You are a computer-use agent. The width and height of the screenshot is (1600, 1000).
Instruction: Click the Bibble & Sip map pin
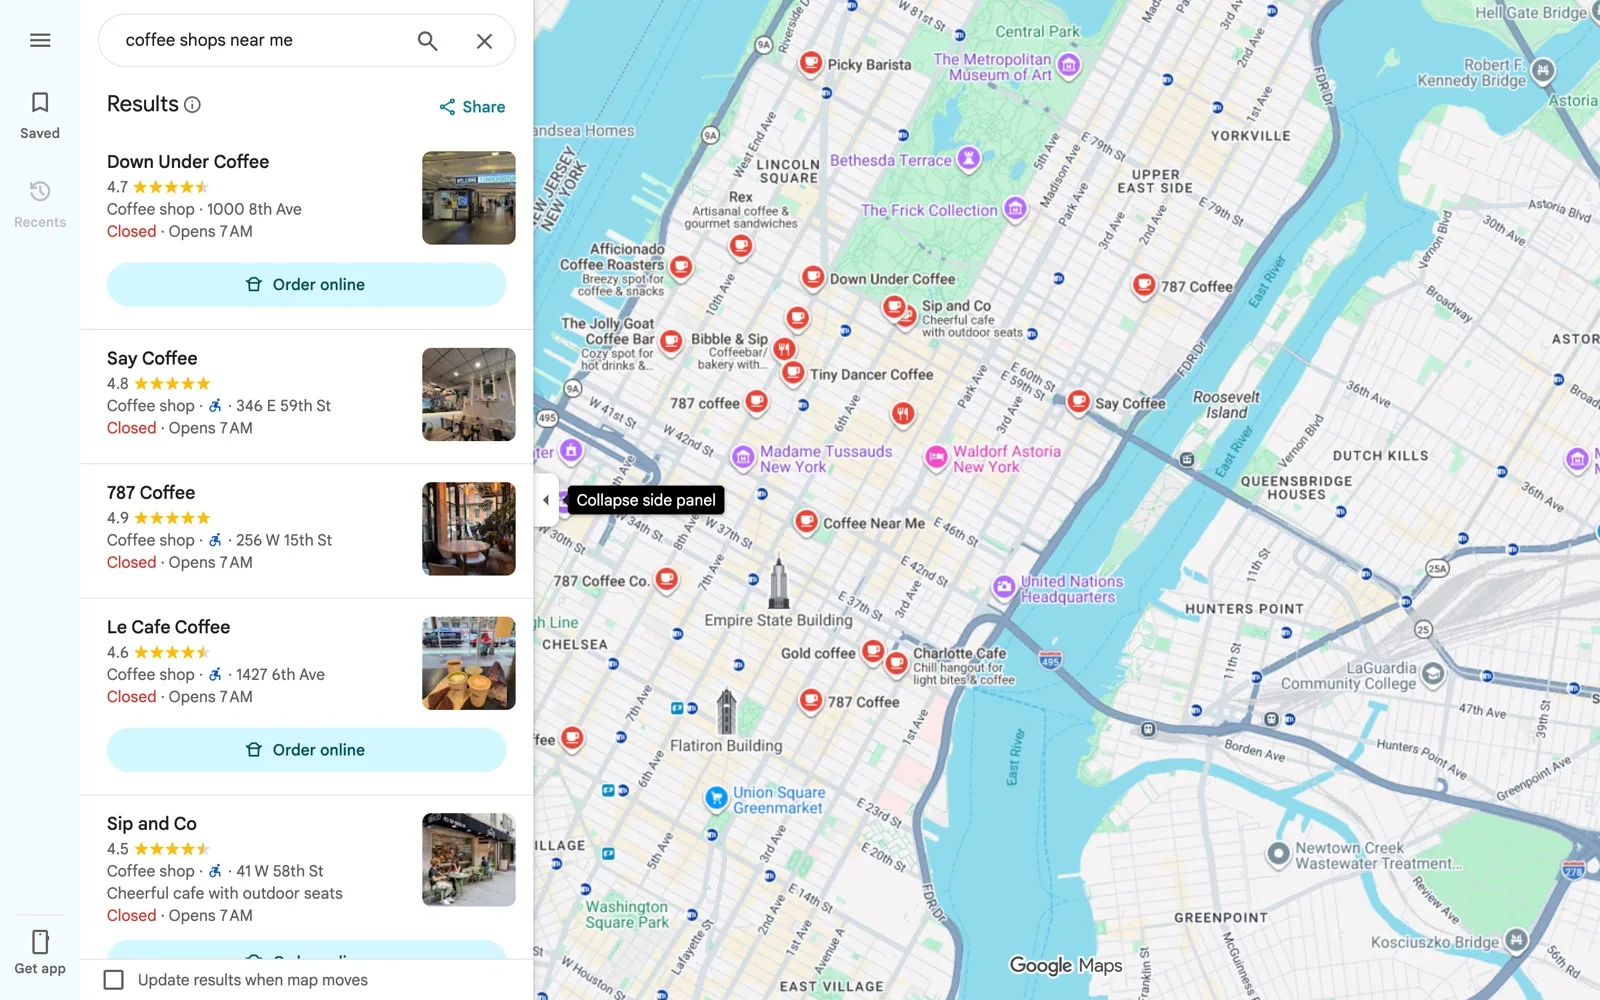(785, 349)
